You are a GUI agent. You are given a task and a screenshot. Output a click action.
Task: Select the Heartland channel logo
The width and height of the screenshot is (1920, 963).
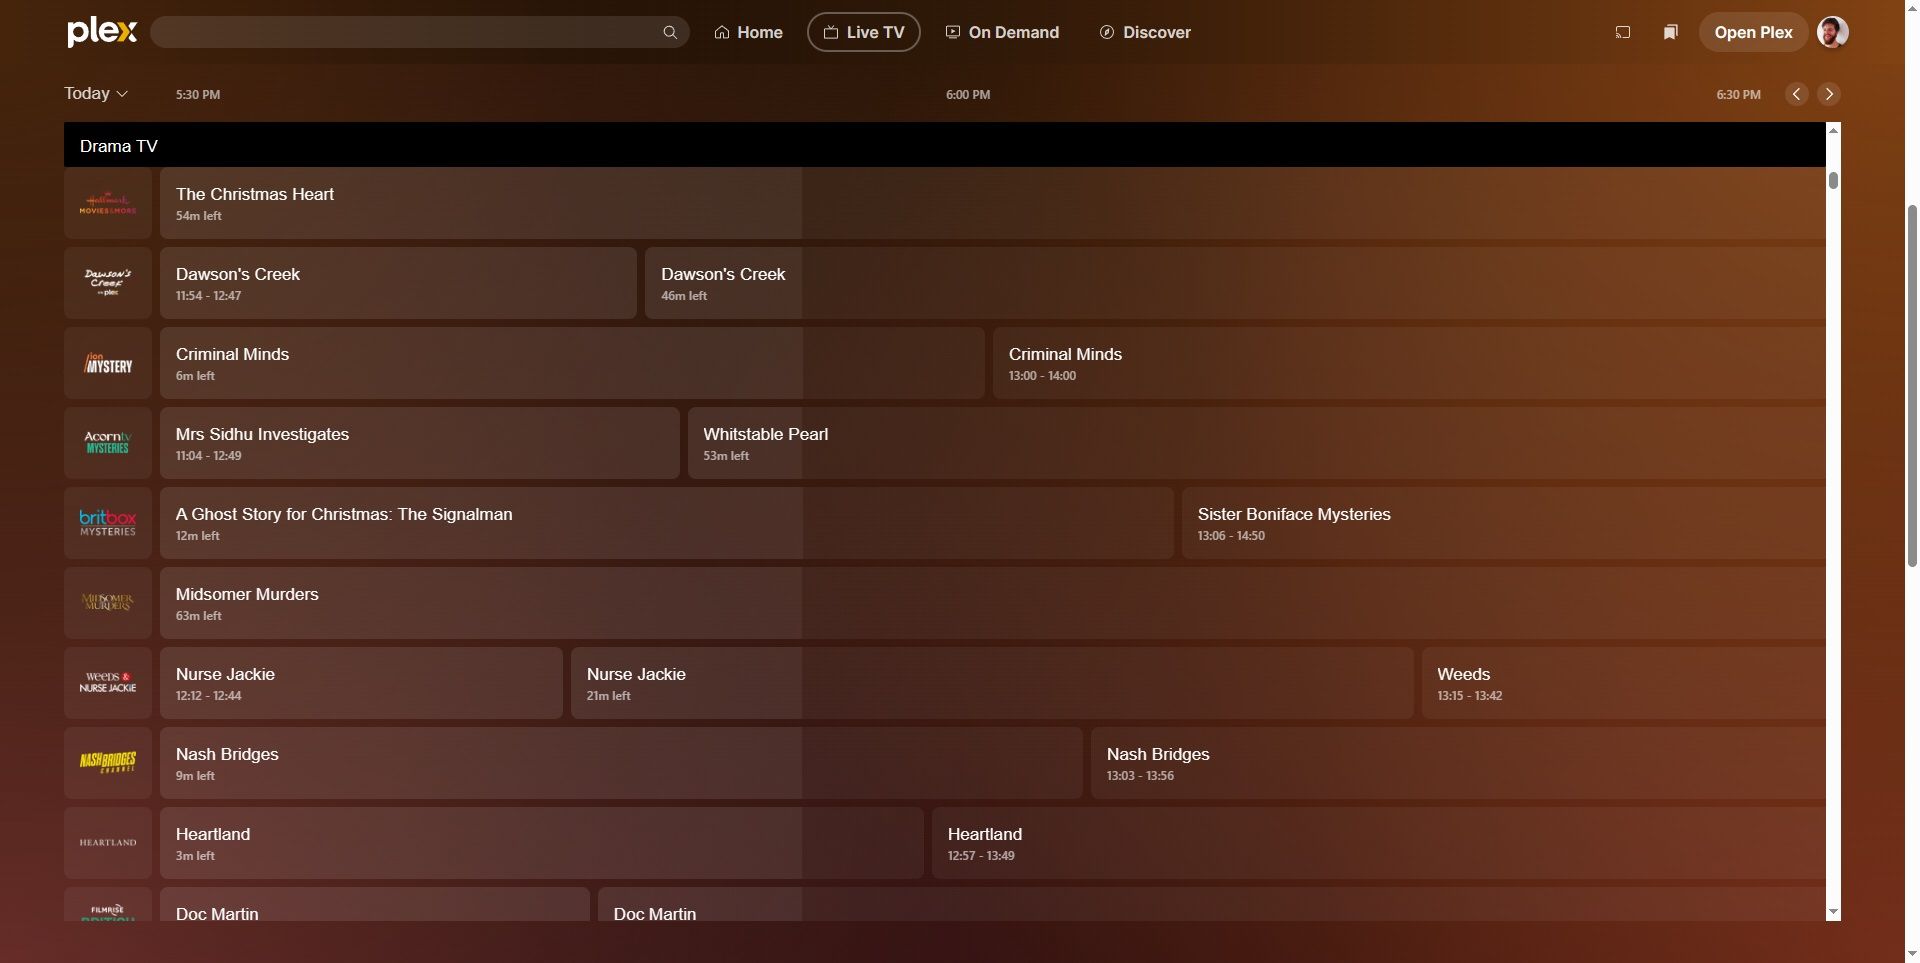click(108, 843)
